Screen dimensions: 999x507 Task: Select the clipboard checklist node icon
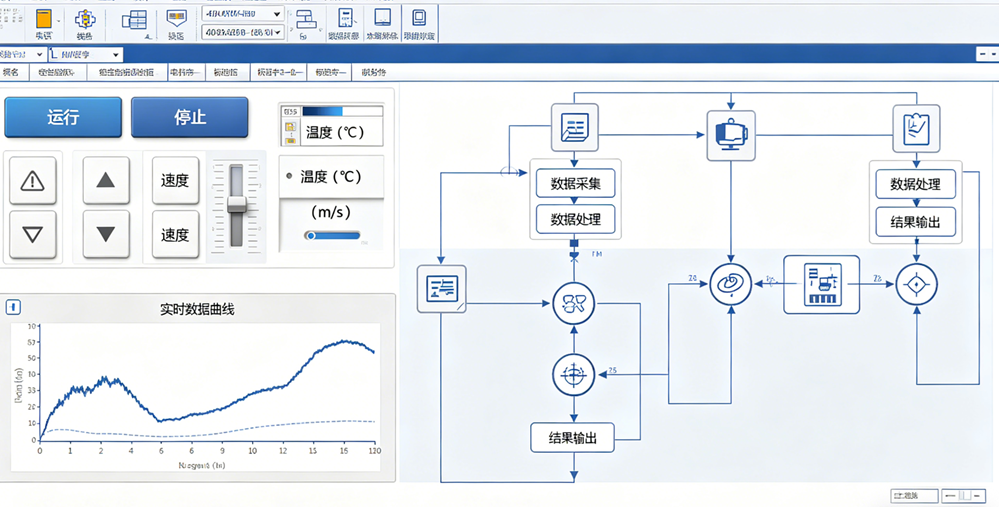(915, 129)
